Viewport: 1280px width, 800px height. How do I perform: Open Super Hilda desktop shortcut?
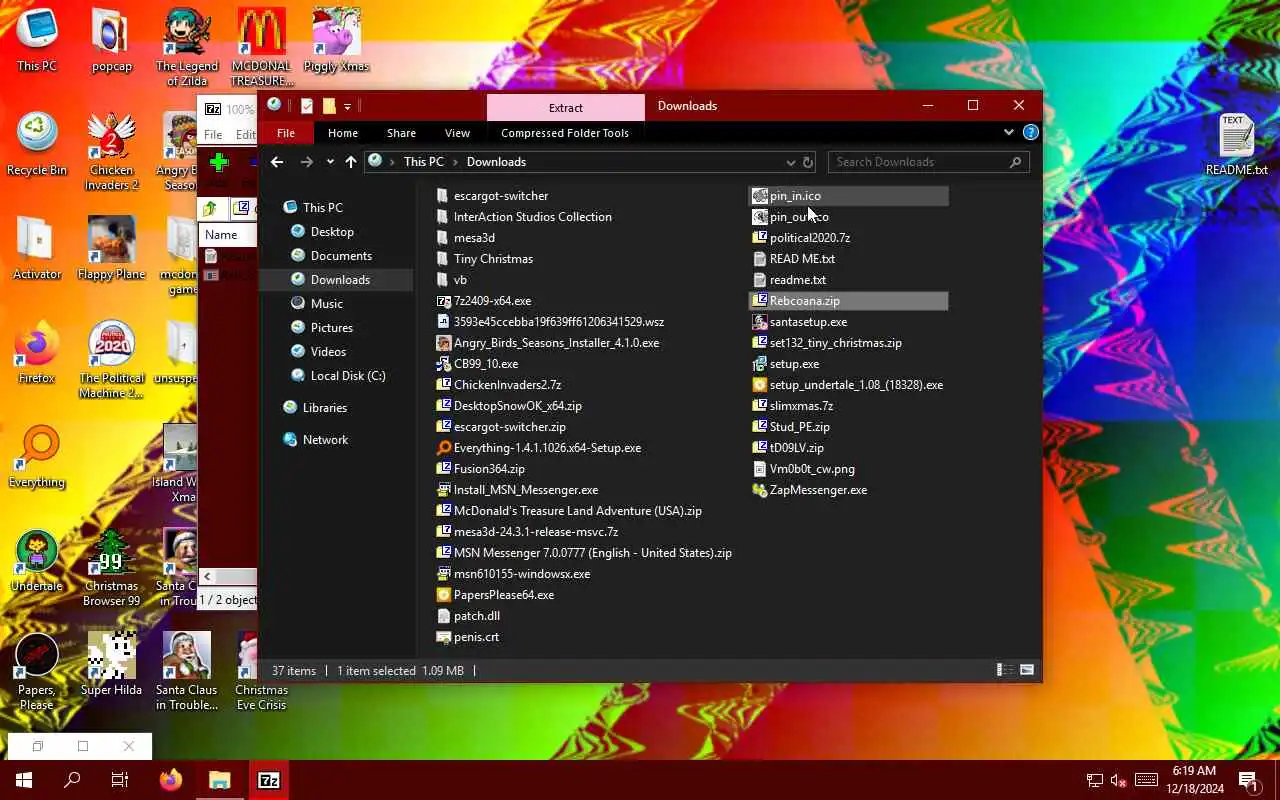(x=112, y=665)
